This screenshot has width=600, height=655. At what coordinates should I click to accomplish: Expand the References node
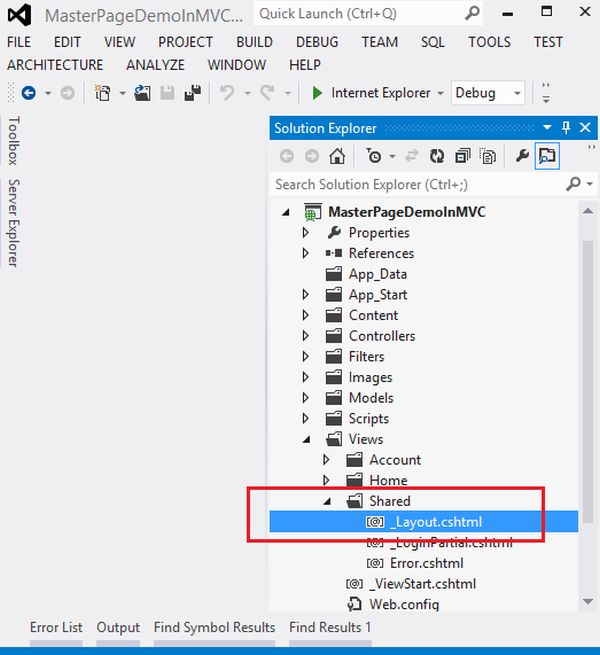pos(305,253)
